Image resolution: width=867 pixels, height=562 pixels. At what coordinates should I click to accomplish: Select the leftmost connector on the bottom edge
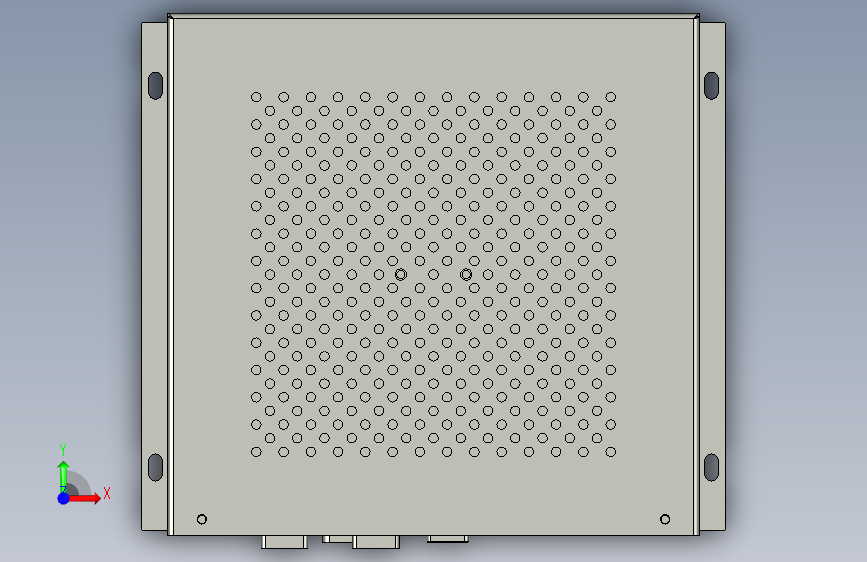284,542
